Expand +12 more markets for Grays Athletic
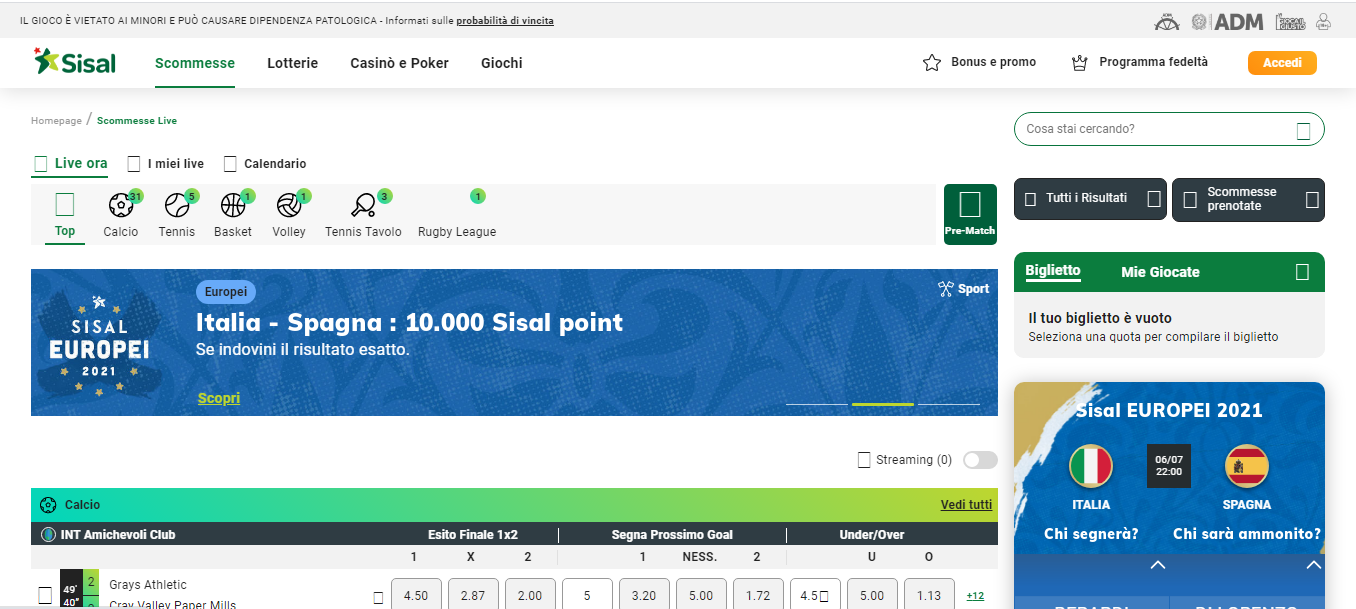The width and height of the screenshot is (1356, 609). click(975, 596)
